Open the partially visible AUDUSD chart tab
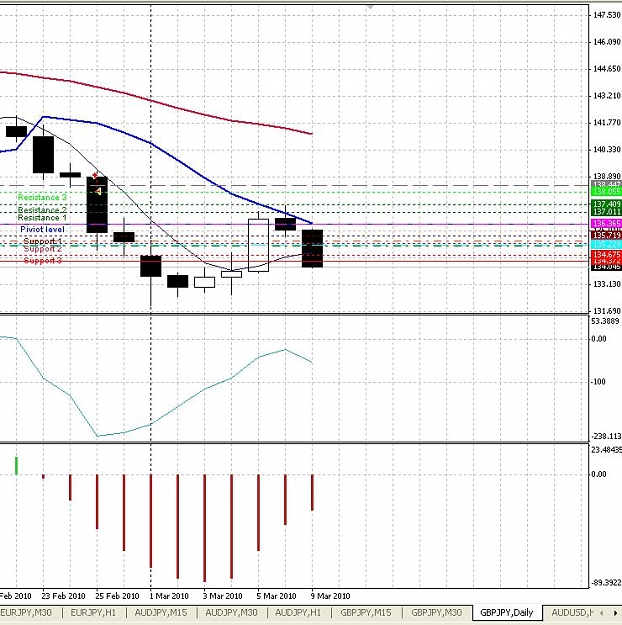 point(572,612)
